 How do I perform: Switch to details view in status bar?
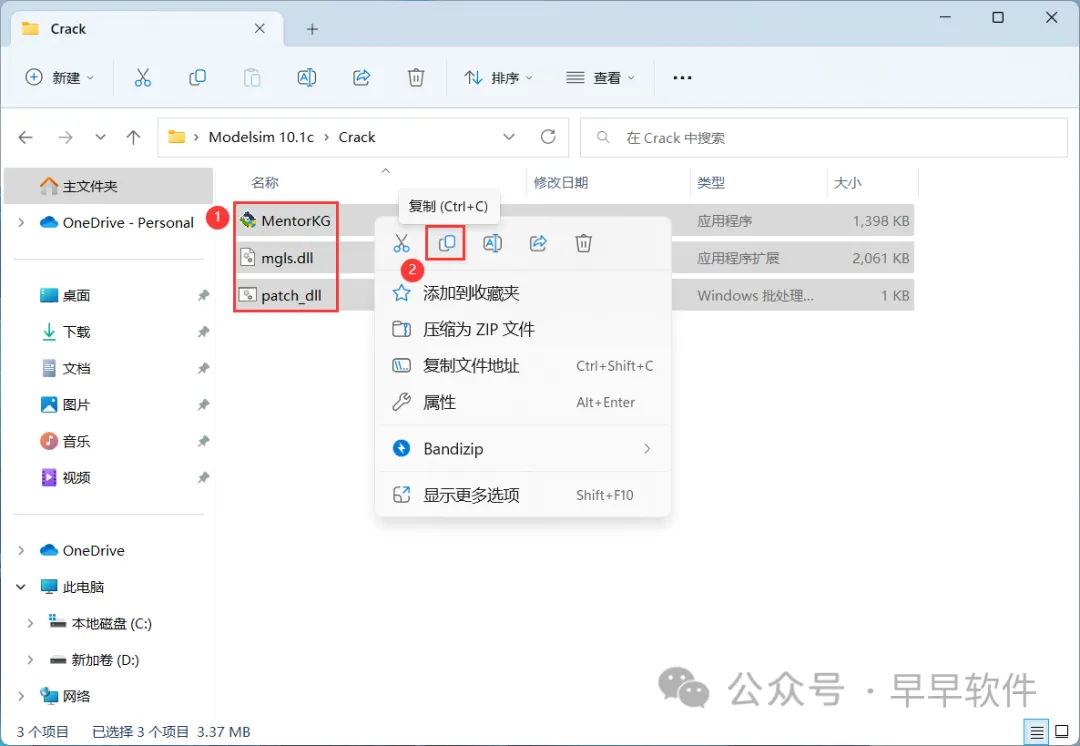(x=1037, y=732)
